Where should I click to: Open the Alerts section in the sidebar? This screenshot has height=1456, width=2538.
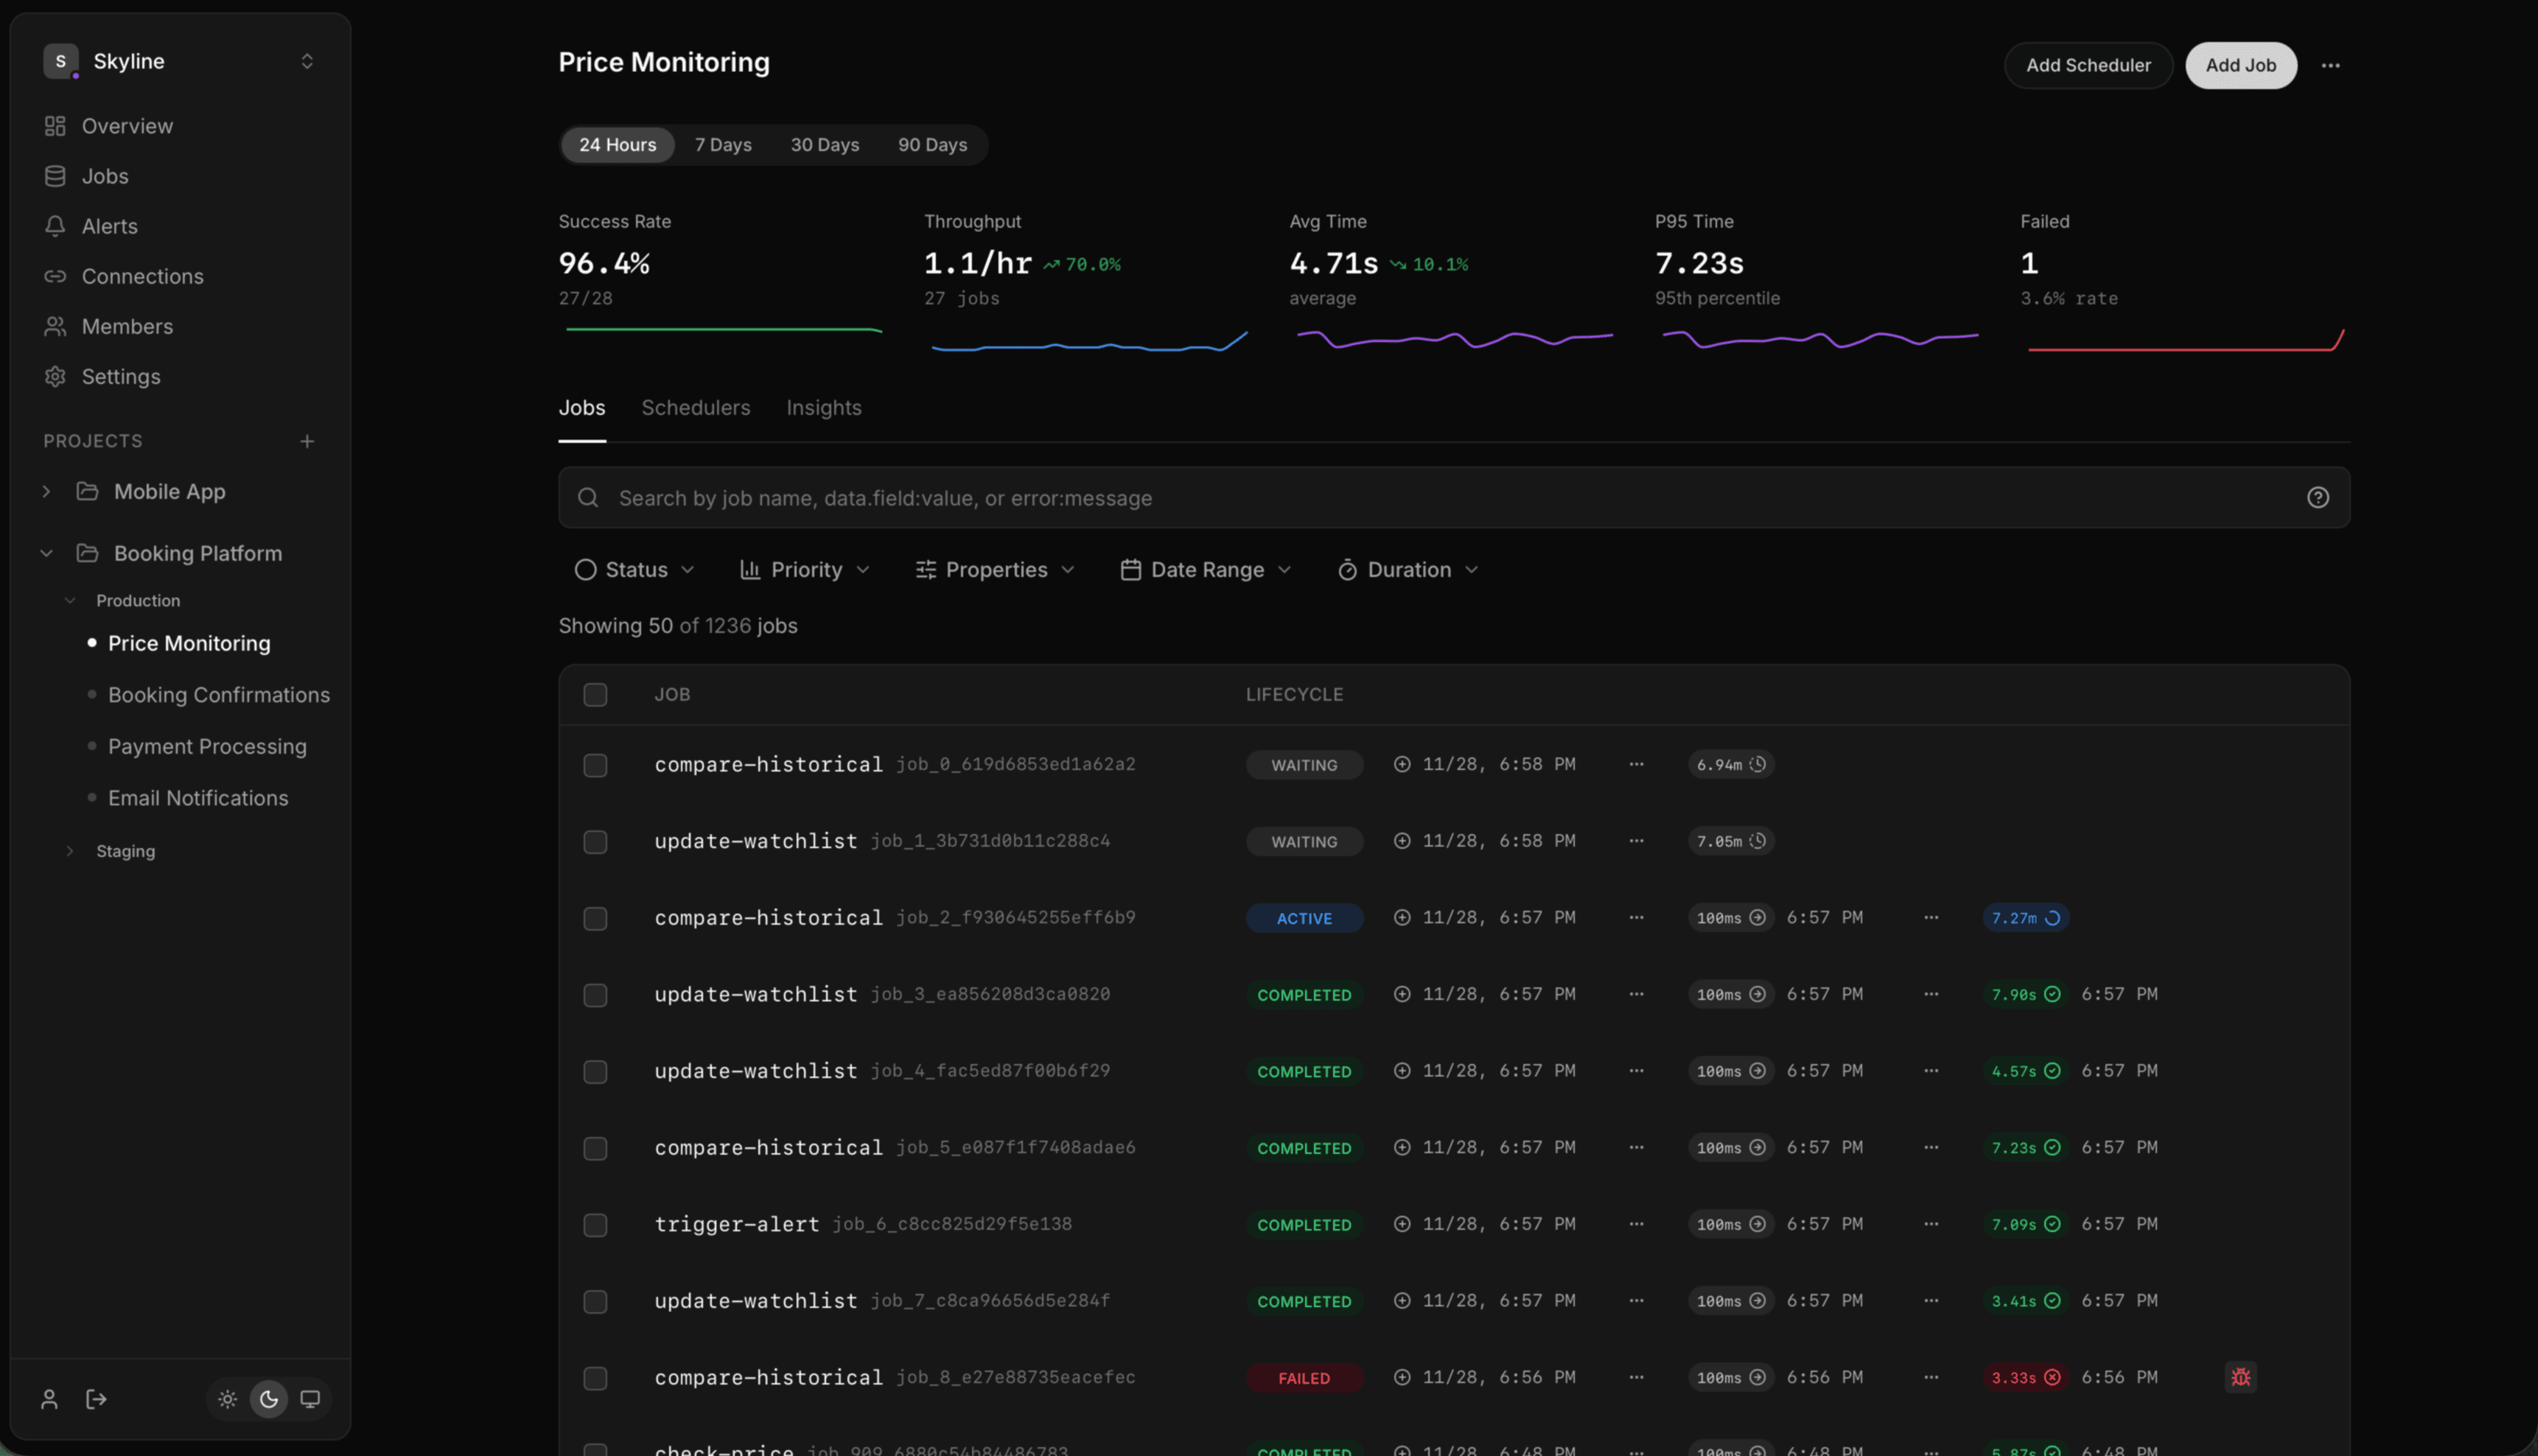(109, 226)
